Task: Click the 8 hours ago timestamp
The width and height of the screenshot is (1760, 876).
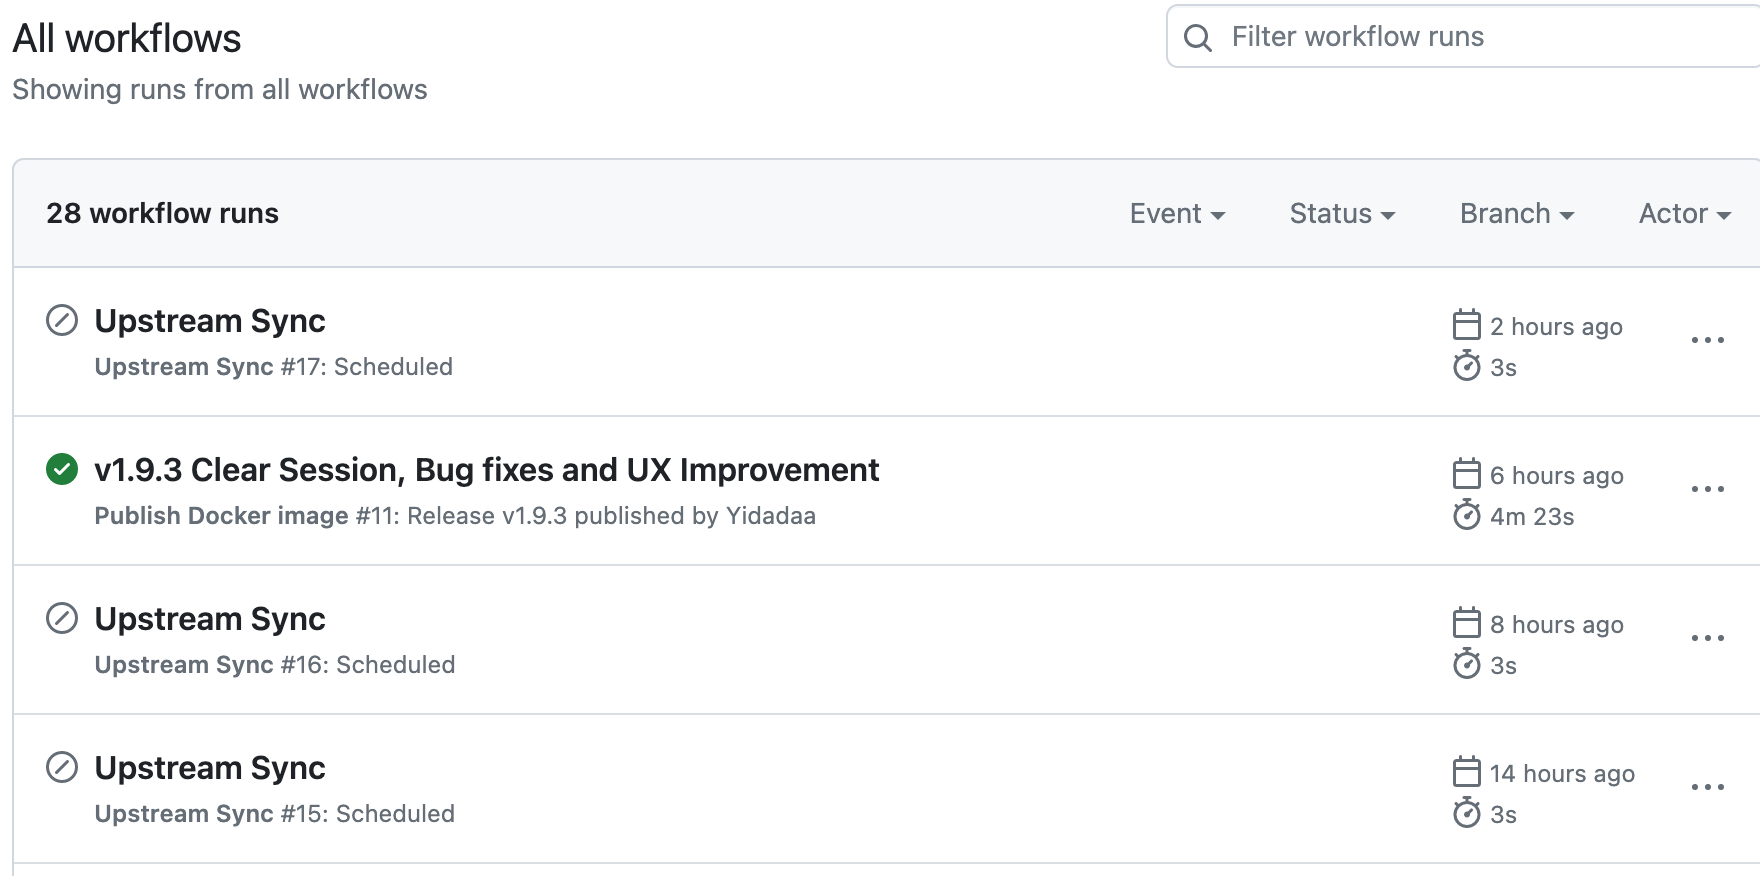Action: pyautogui.click(x=1556, y=625)
